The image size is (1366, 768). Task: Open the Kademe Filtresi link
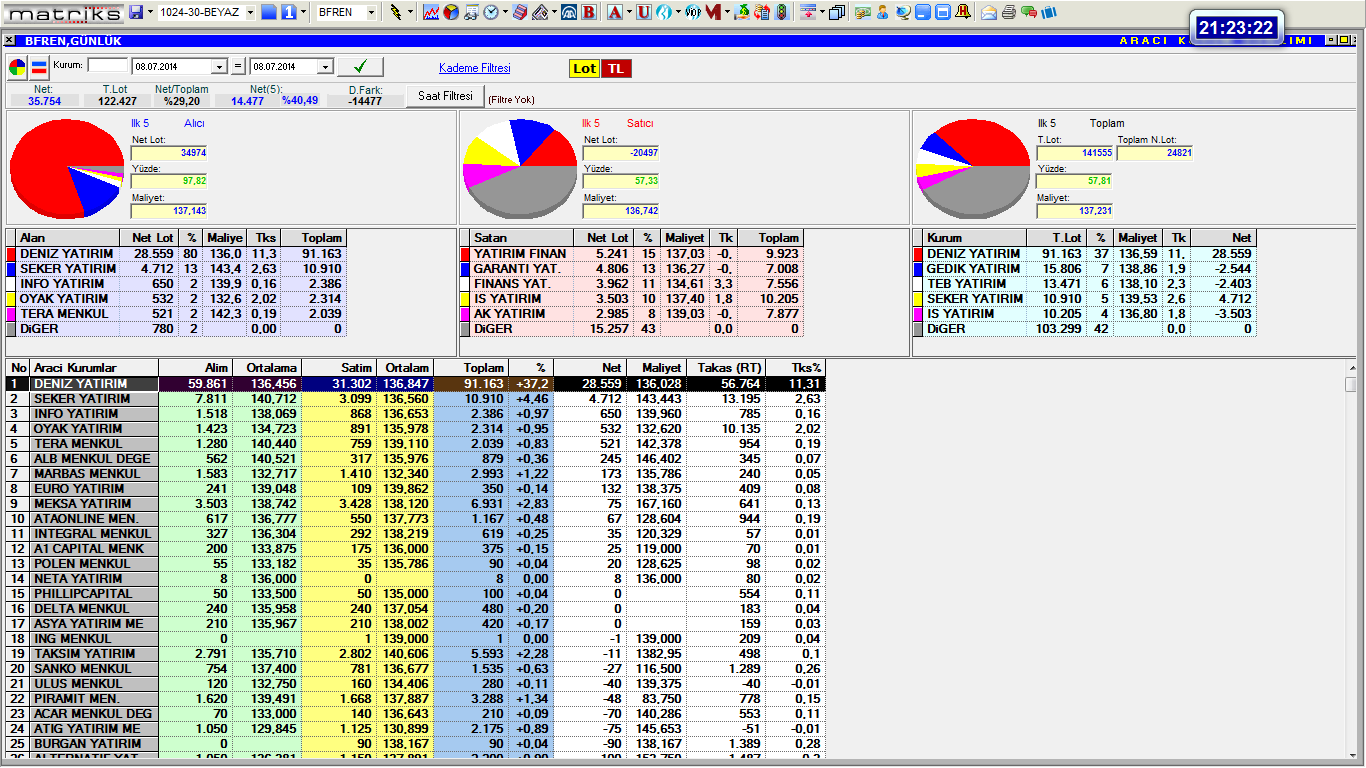click(x=474, y=68)
